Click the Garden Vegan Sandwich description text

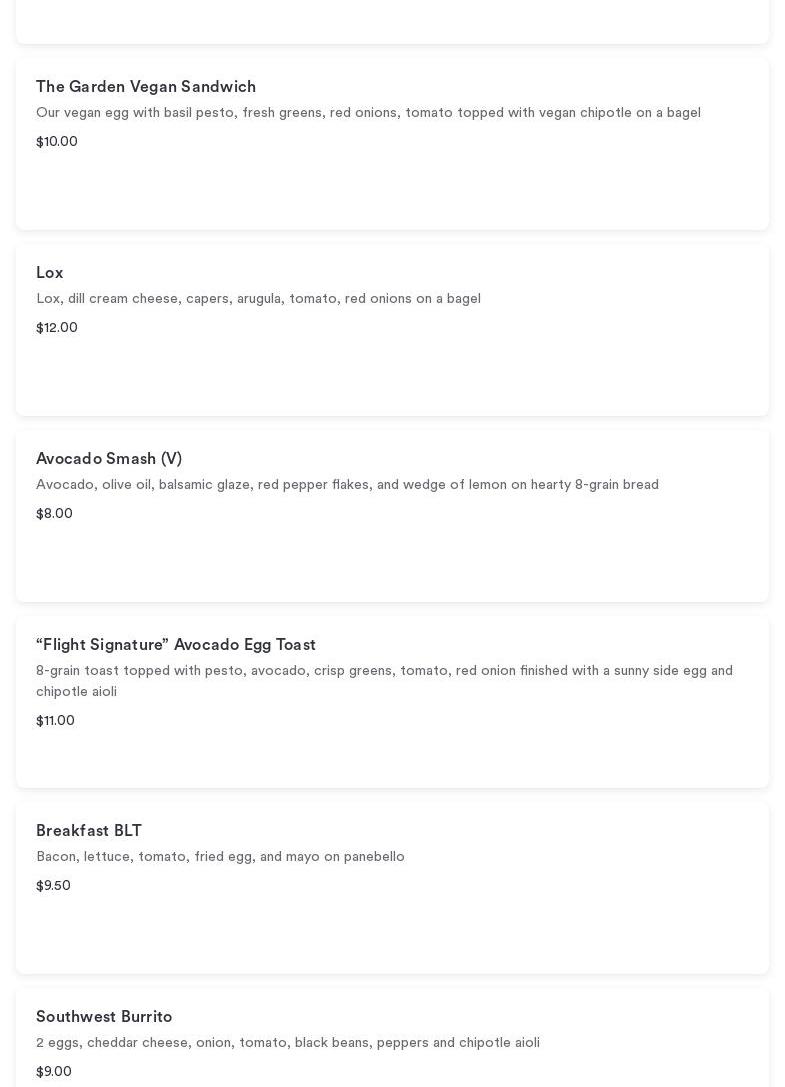368,113
